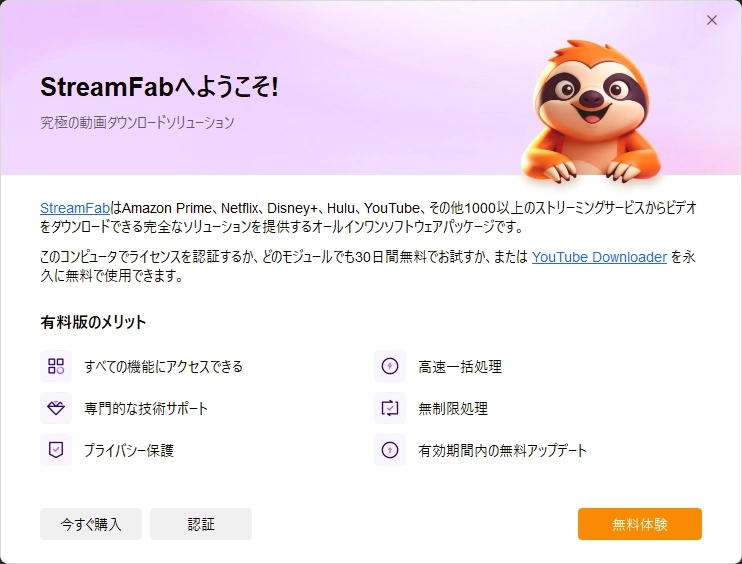Click the StreamFabへようこそ! heading
This screenshot has width=742, height=564.
(x=159, y=87)
